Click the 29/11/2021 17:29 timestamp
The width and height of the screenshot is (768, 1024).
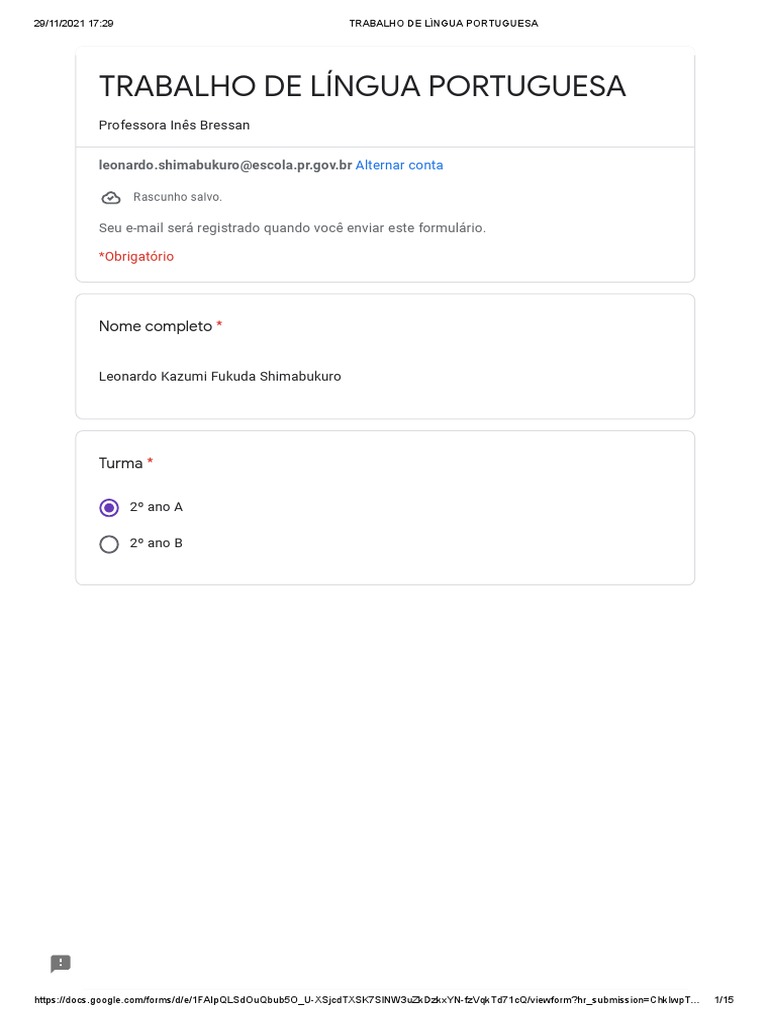(74, 23)
